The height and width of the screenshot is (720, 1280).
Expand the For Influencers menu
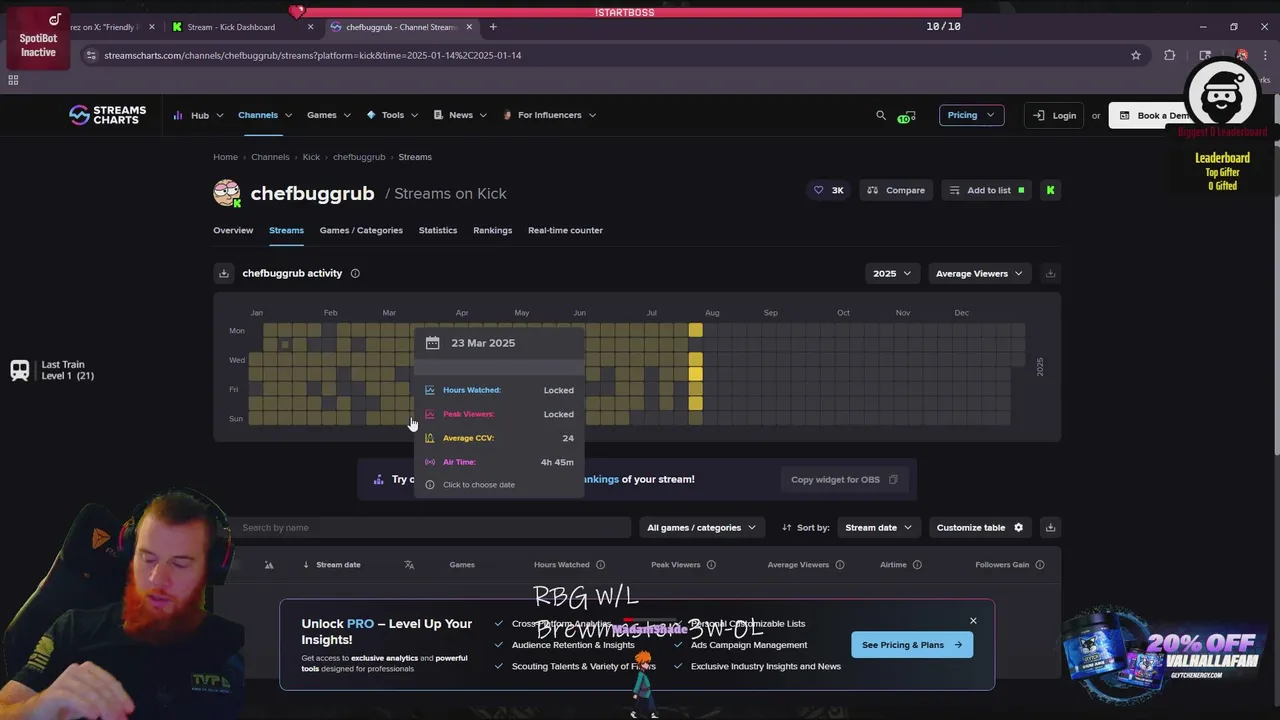[x=550, y=115]
